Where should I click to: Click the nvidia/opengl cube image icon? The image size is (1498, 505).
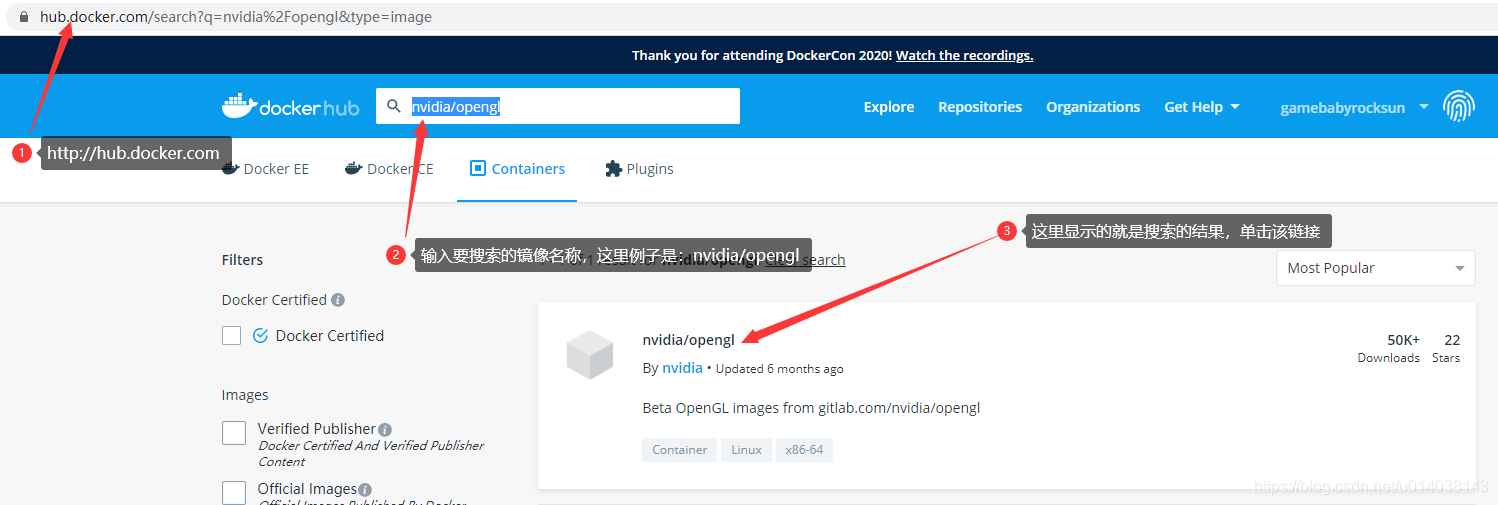[589, 355]
